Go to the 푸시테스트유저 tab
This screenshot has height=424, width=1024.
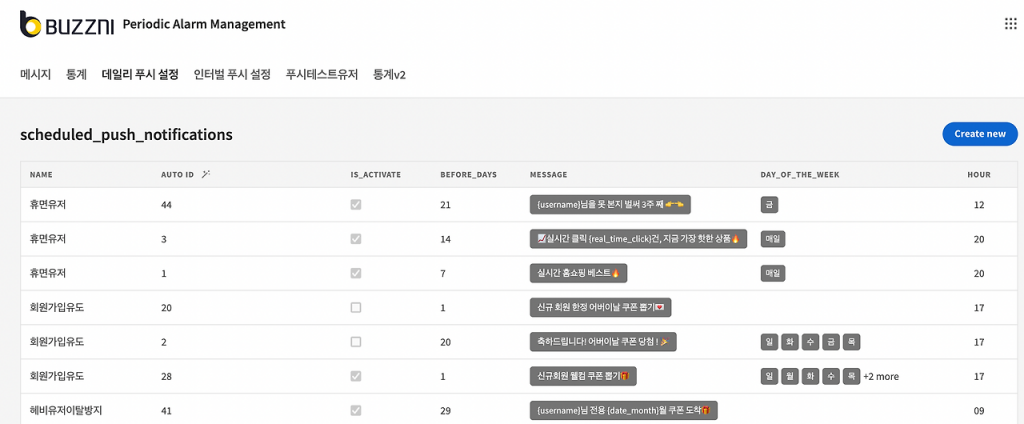[321, 74]
